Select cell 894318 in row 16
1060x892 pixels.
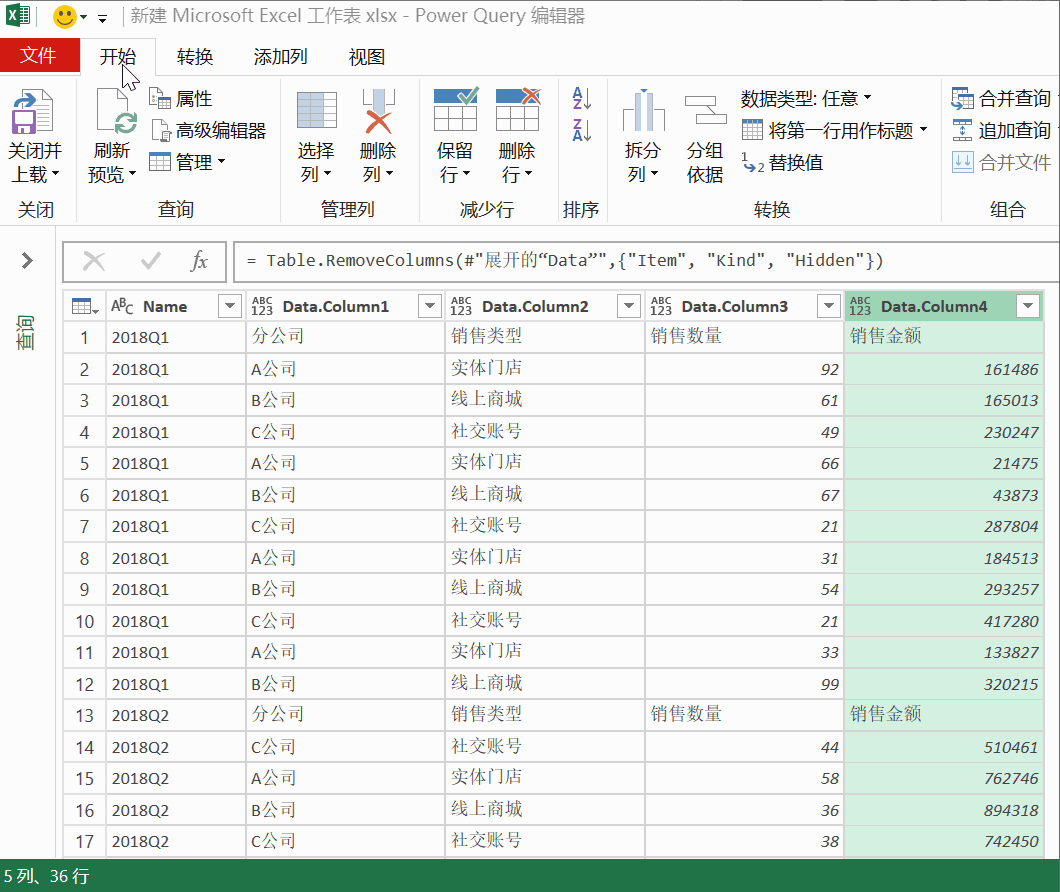tap(944, 810)
